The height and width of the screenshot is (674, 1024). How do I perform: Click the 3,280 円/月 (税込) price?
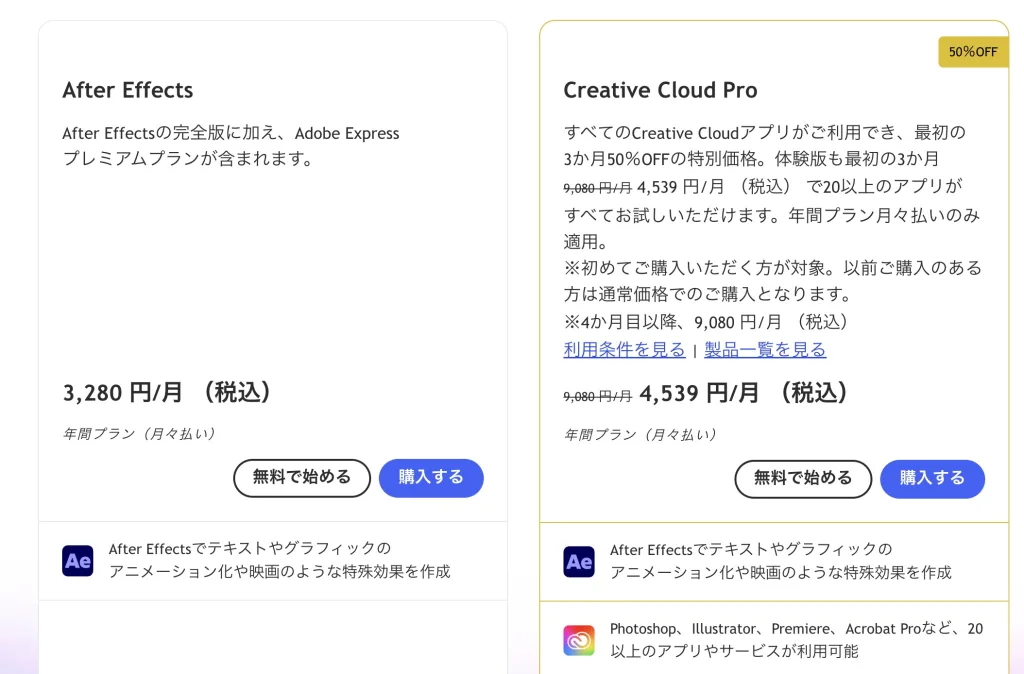(x=167, y=393)
